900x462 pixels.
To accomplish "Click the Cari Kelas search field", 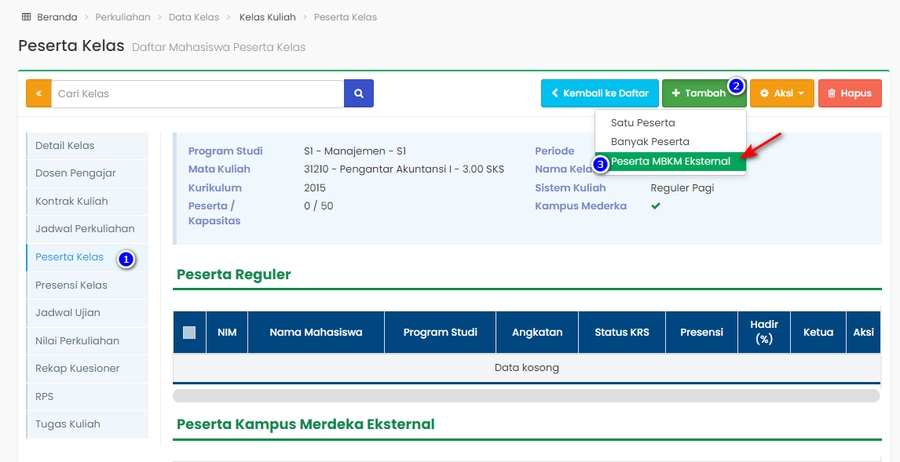I will click(x=197, y=94).
